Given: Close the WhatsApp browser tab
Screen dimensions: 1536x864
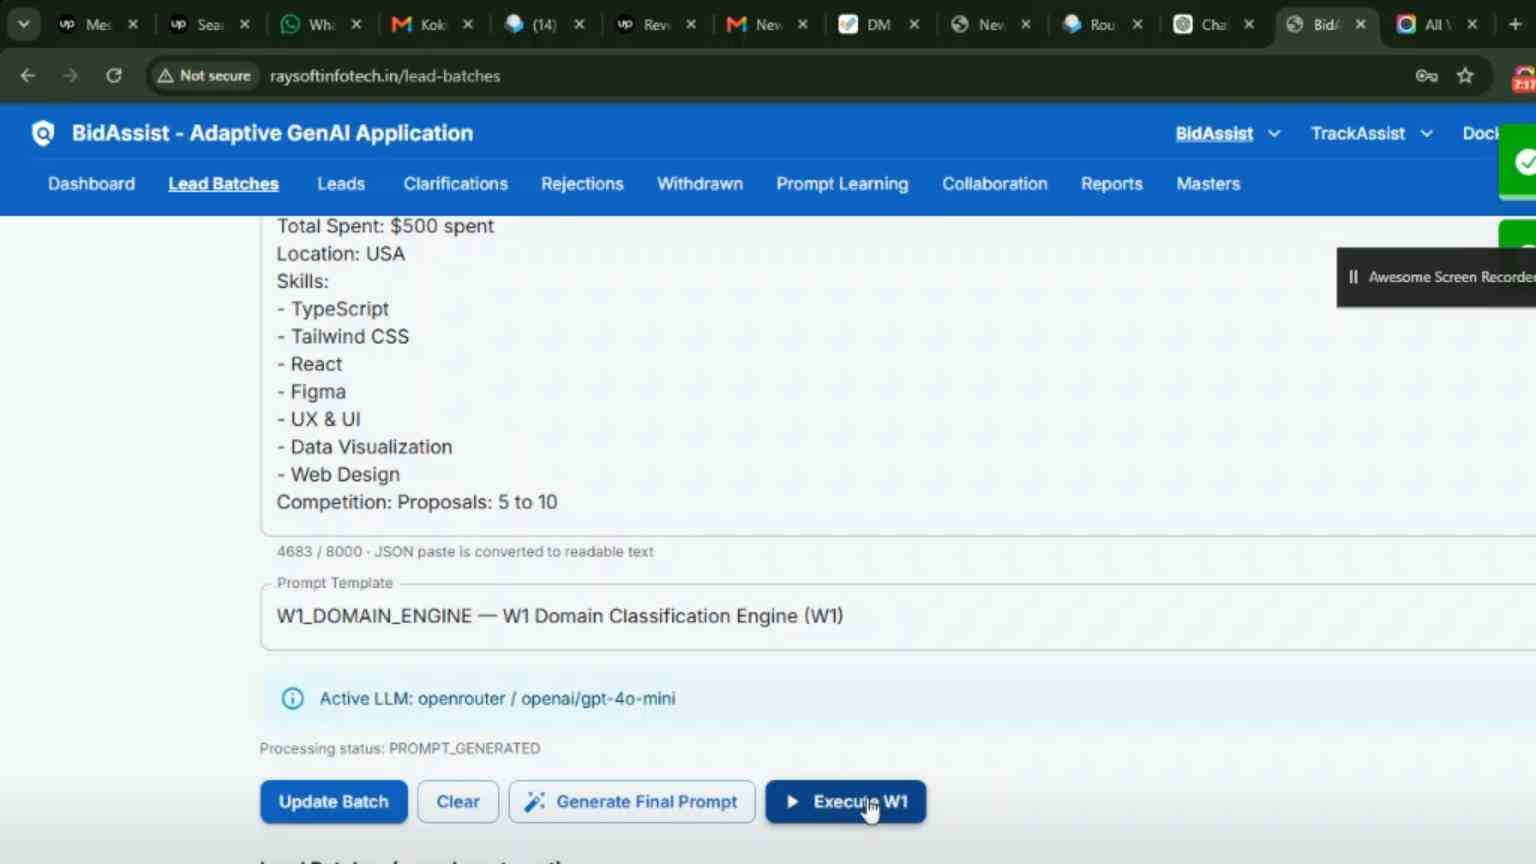Looking at the screenshot, I should tap(356, 24).
